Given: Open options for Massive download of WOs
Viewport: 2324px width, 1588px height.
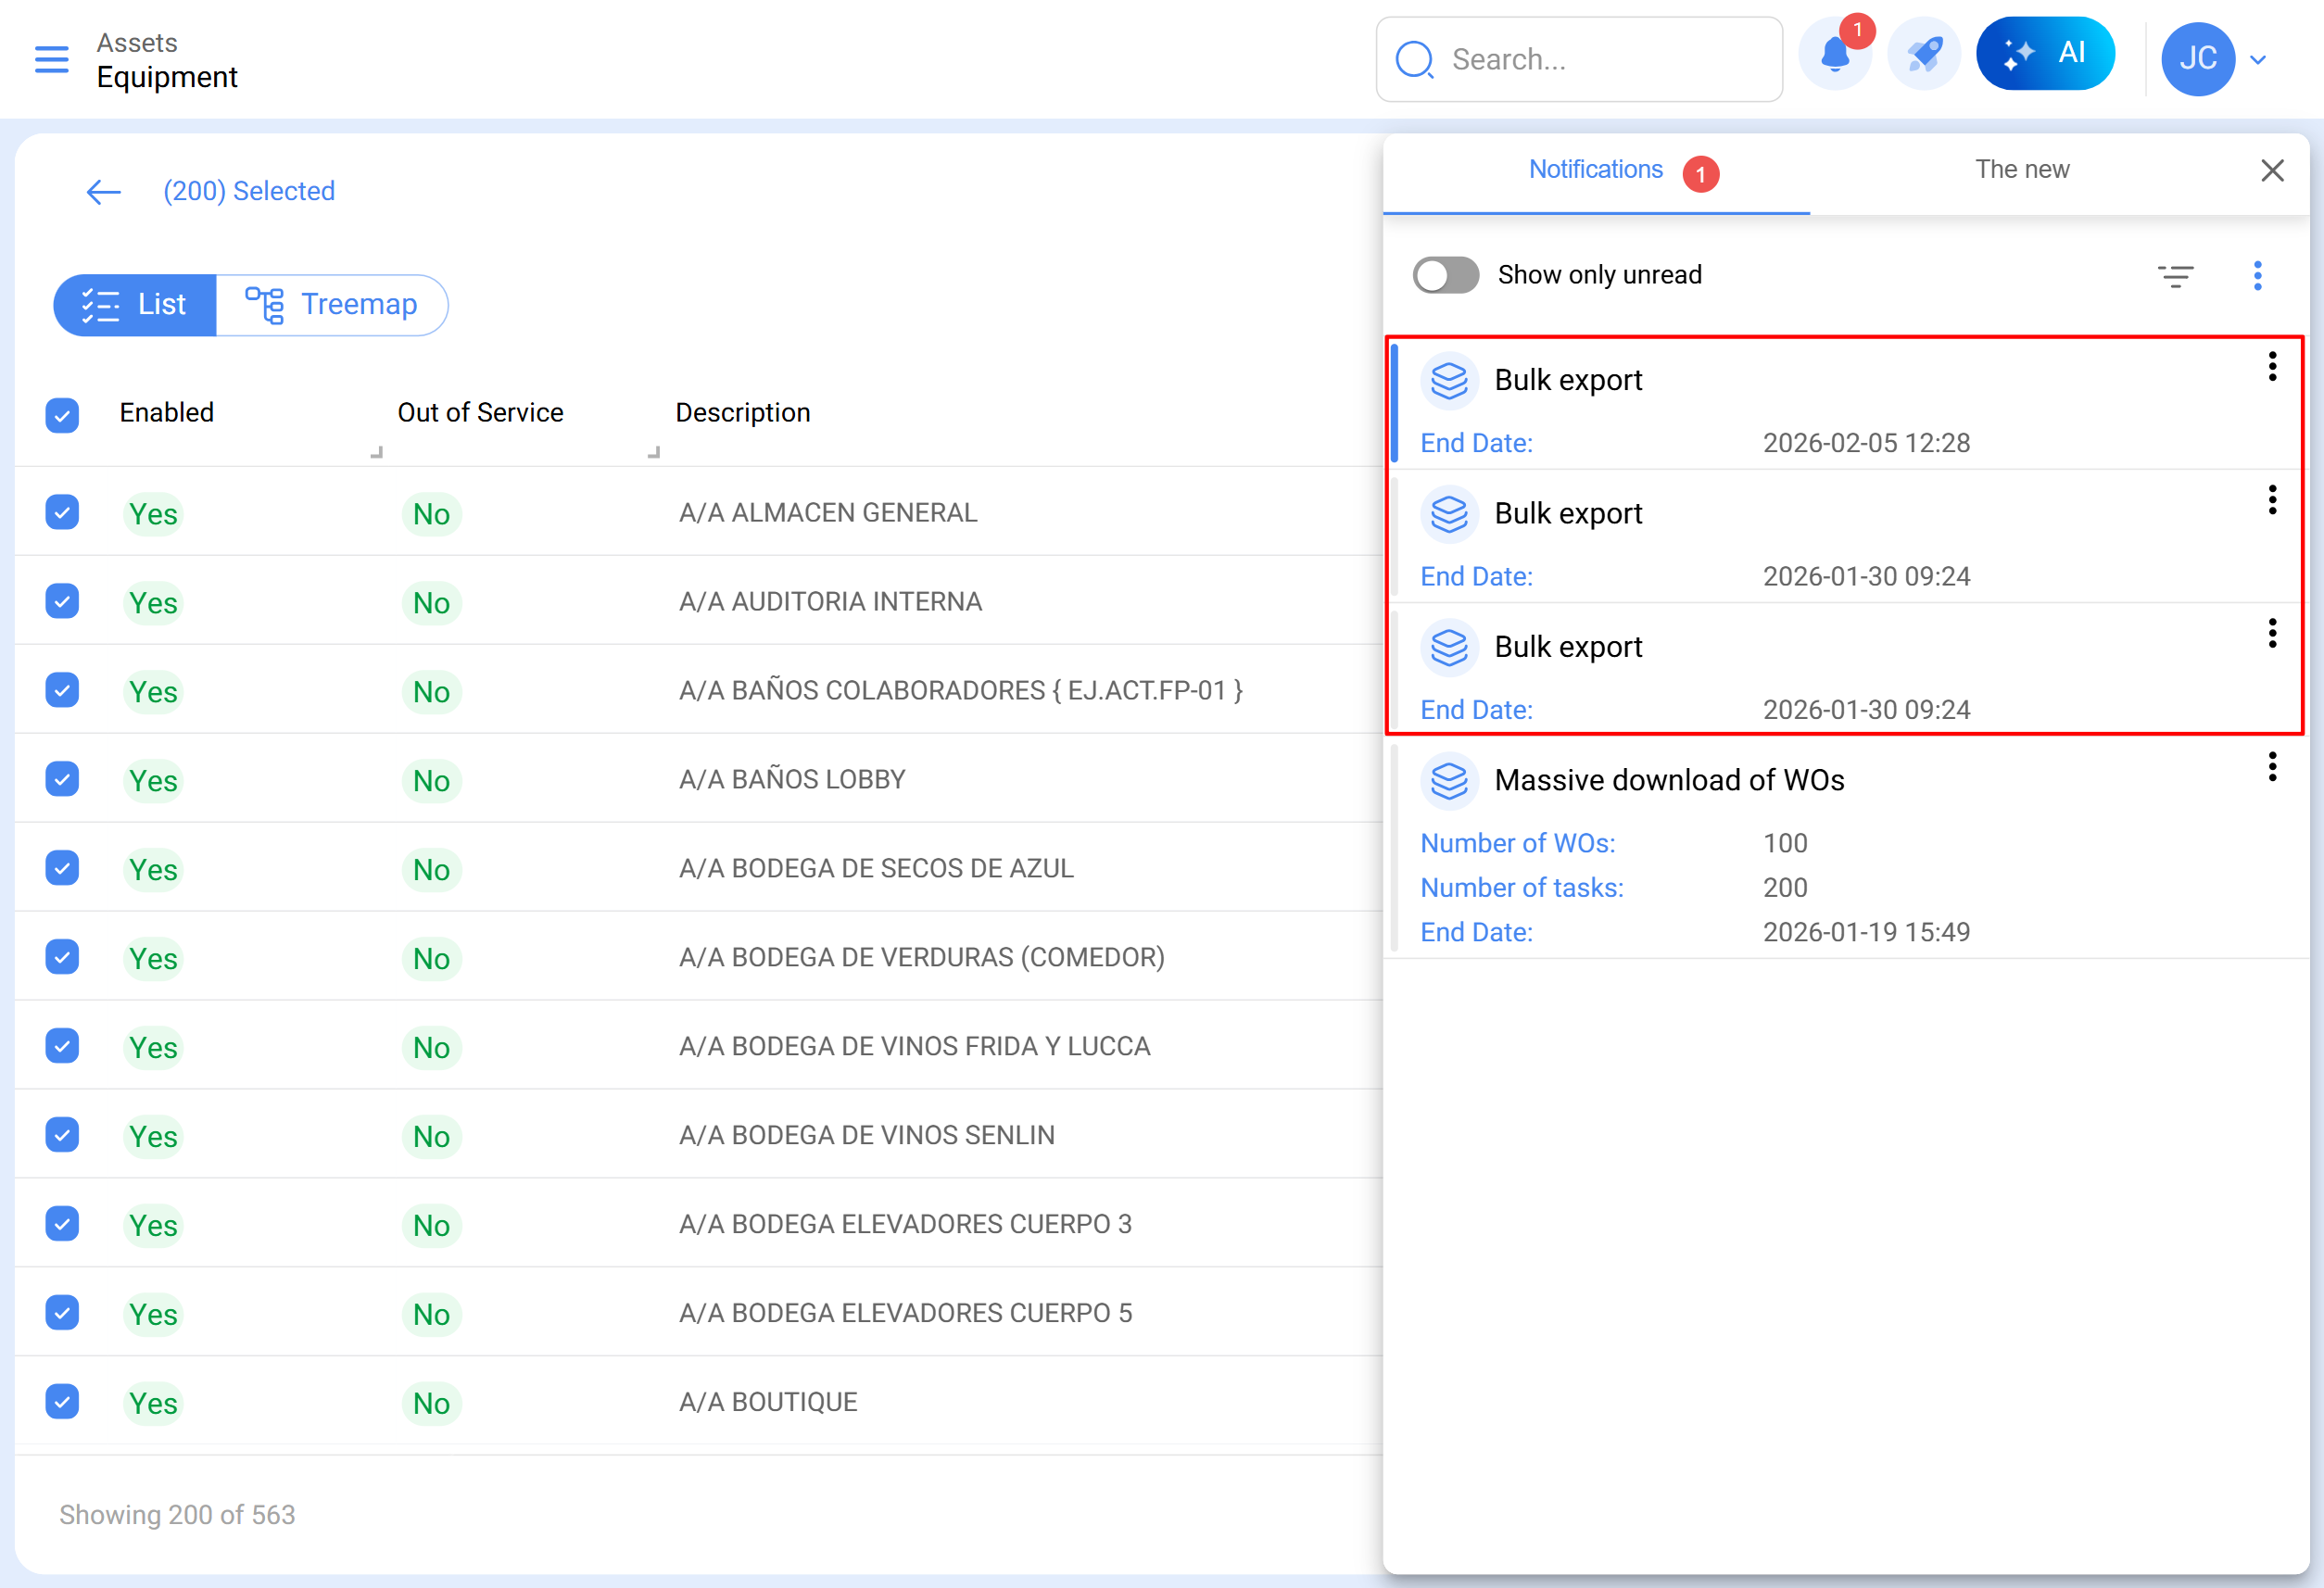Looking at the screenshot, I should (x=2272, y=767).
